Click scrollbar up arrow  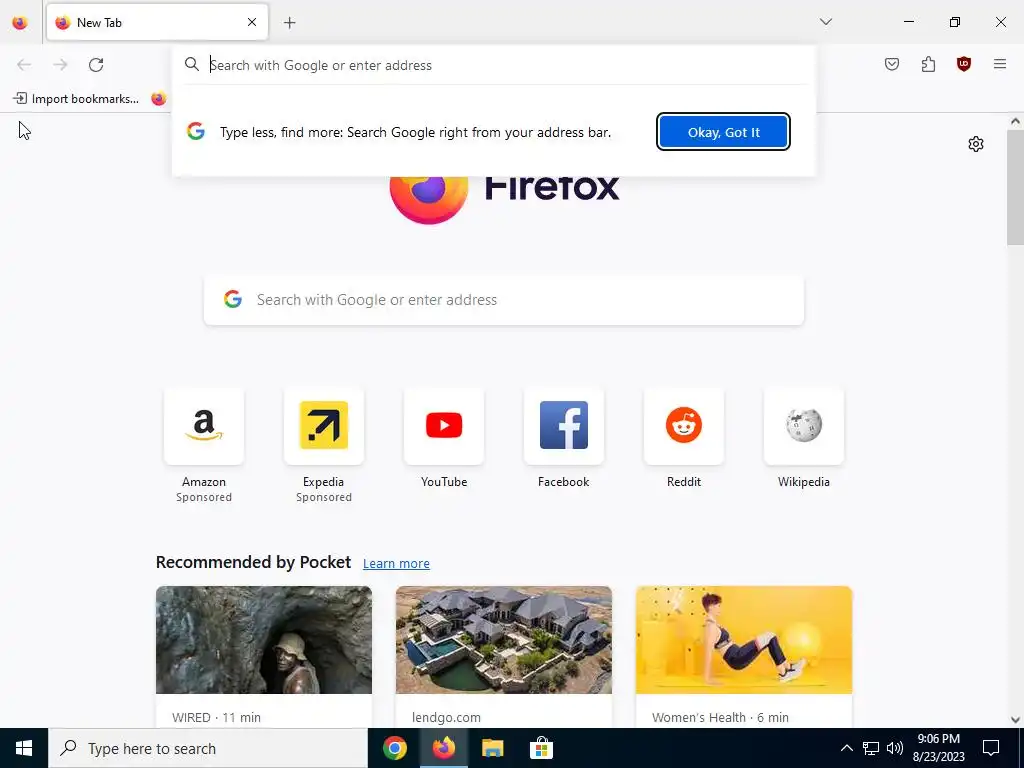pos(1015,121)
